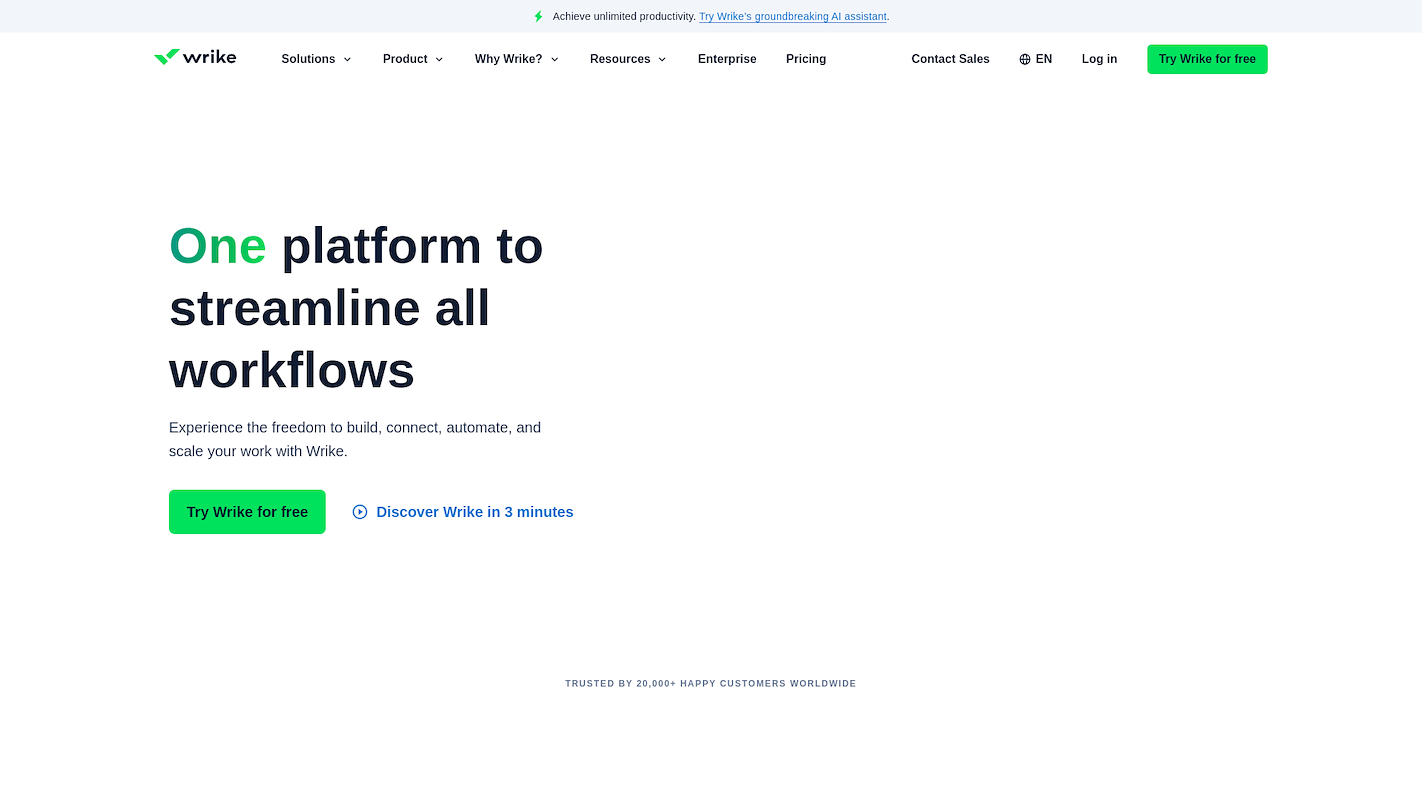Go to the Enterprise page
The width and height of the screenshot is (1422, 800).
click(x=727, y=59)
